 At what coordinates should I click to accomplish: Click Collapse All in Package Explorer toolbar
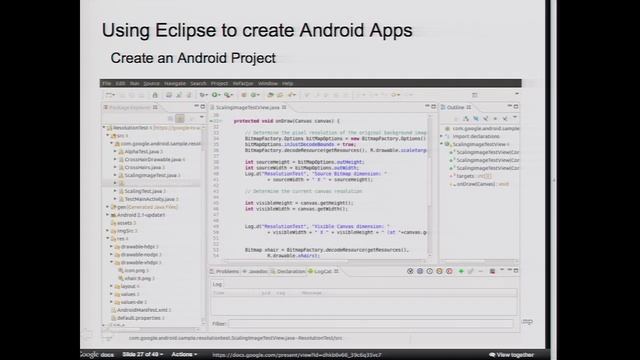tap(170, 118)
